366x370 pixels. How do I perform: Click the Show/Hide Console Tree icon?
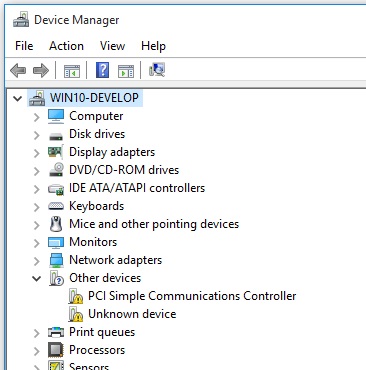pos(72,71)
